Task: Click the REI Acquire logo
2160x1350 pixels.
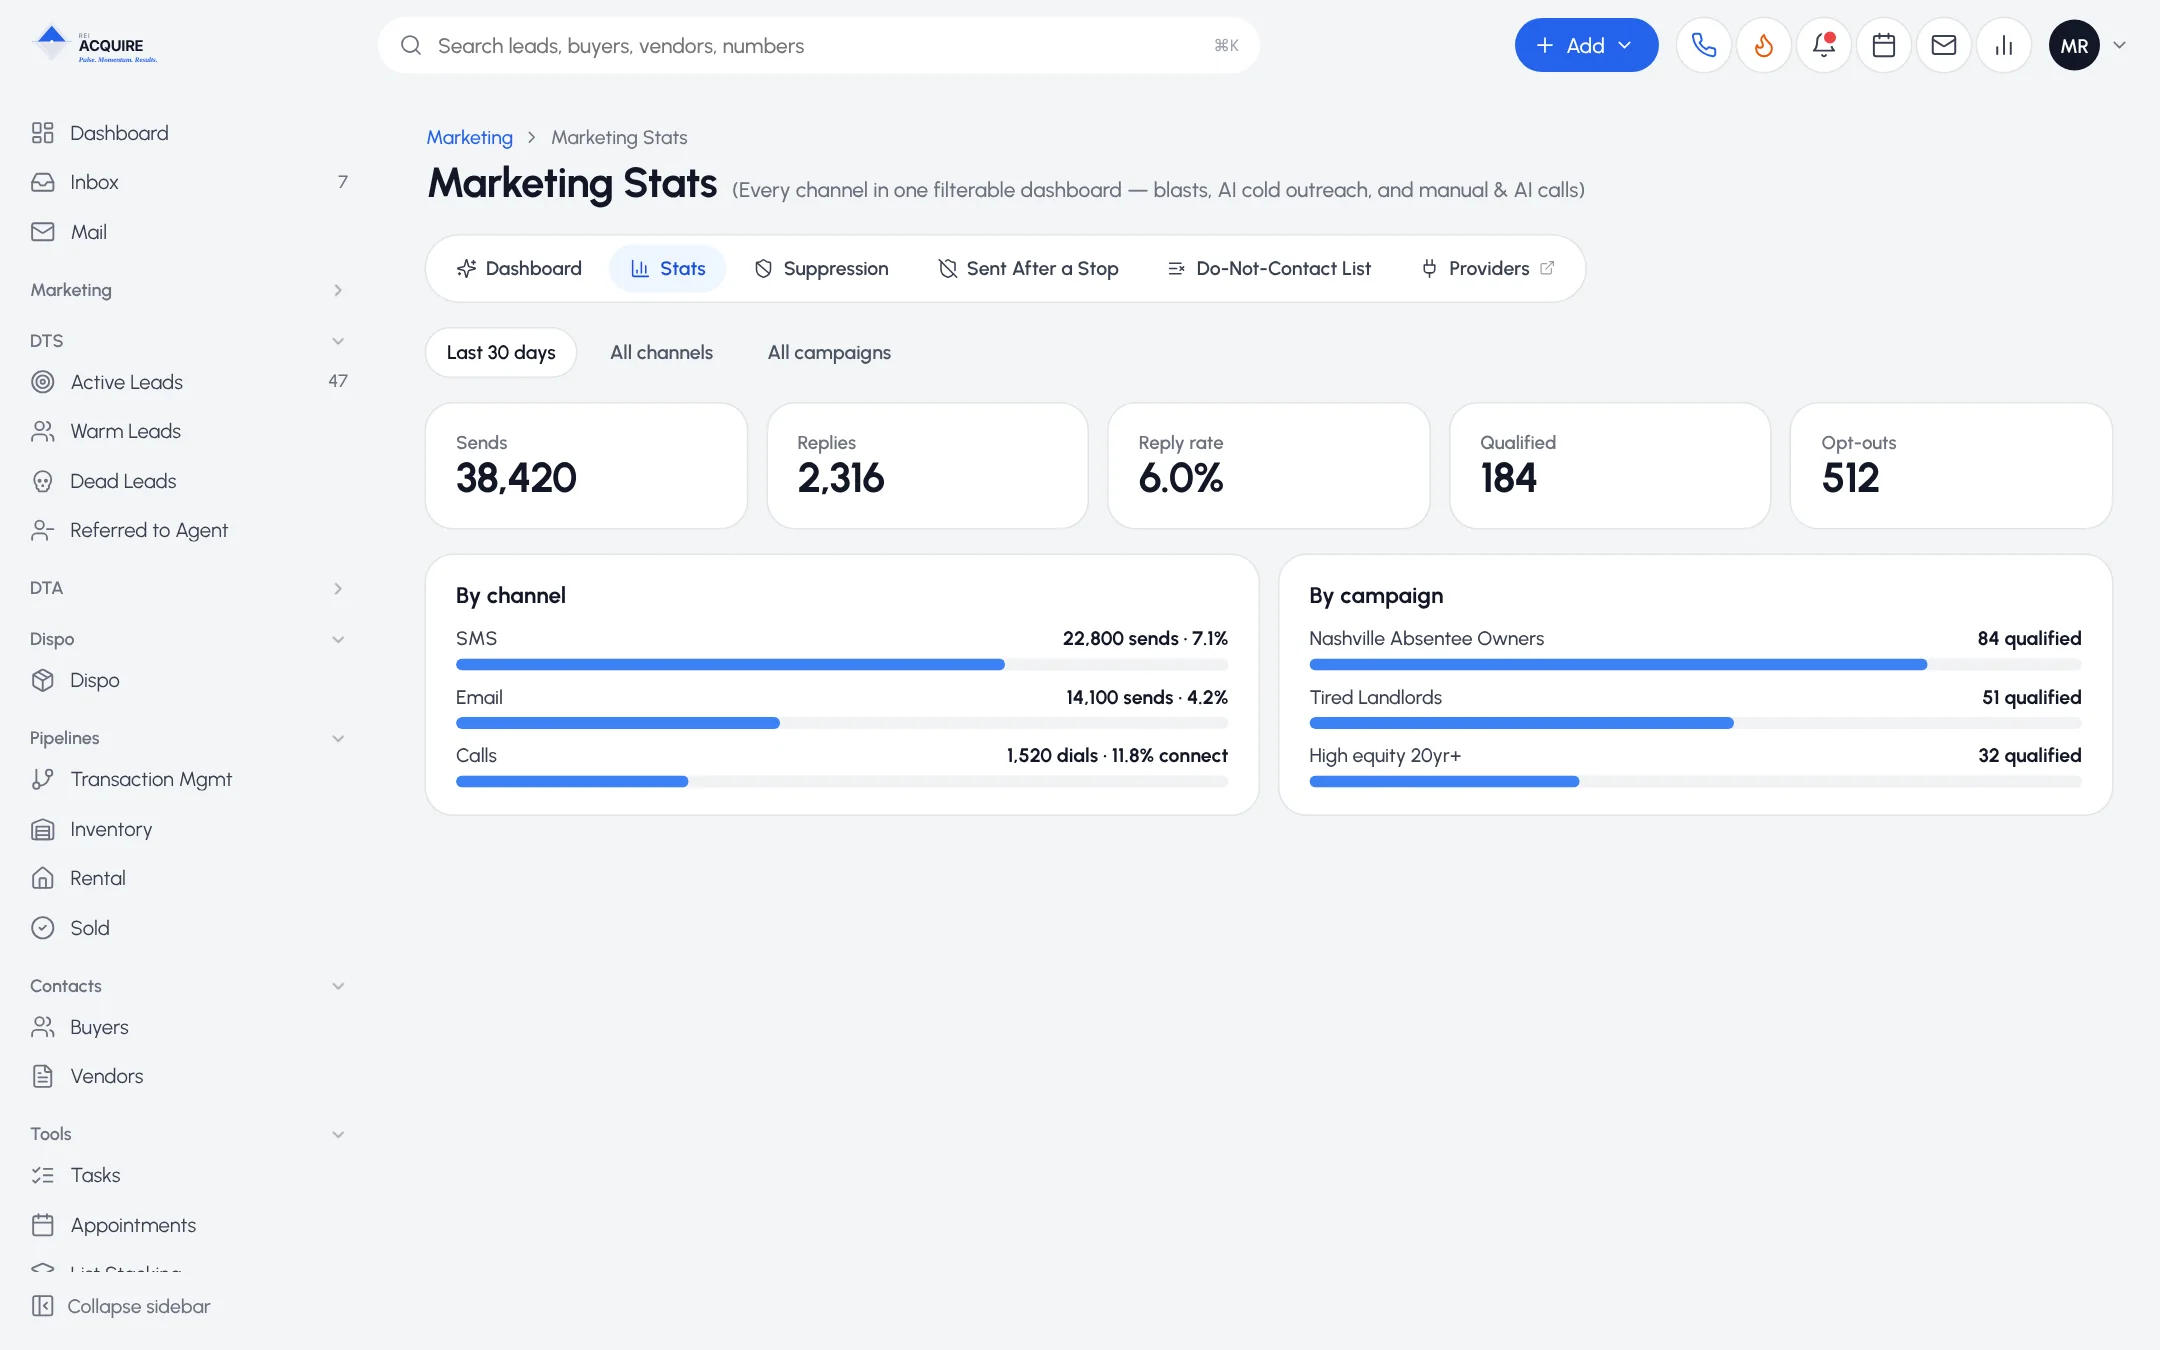Action: 95,45
